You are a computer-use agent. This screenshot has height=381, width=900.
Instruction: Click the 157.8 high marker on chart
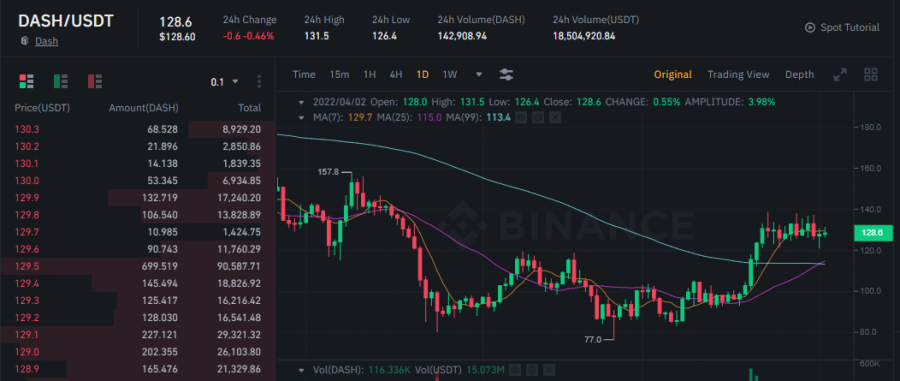[329, 172]
